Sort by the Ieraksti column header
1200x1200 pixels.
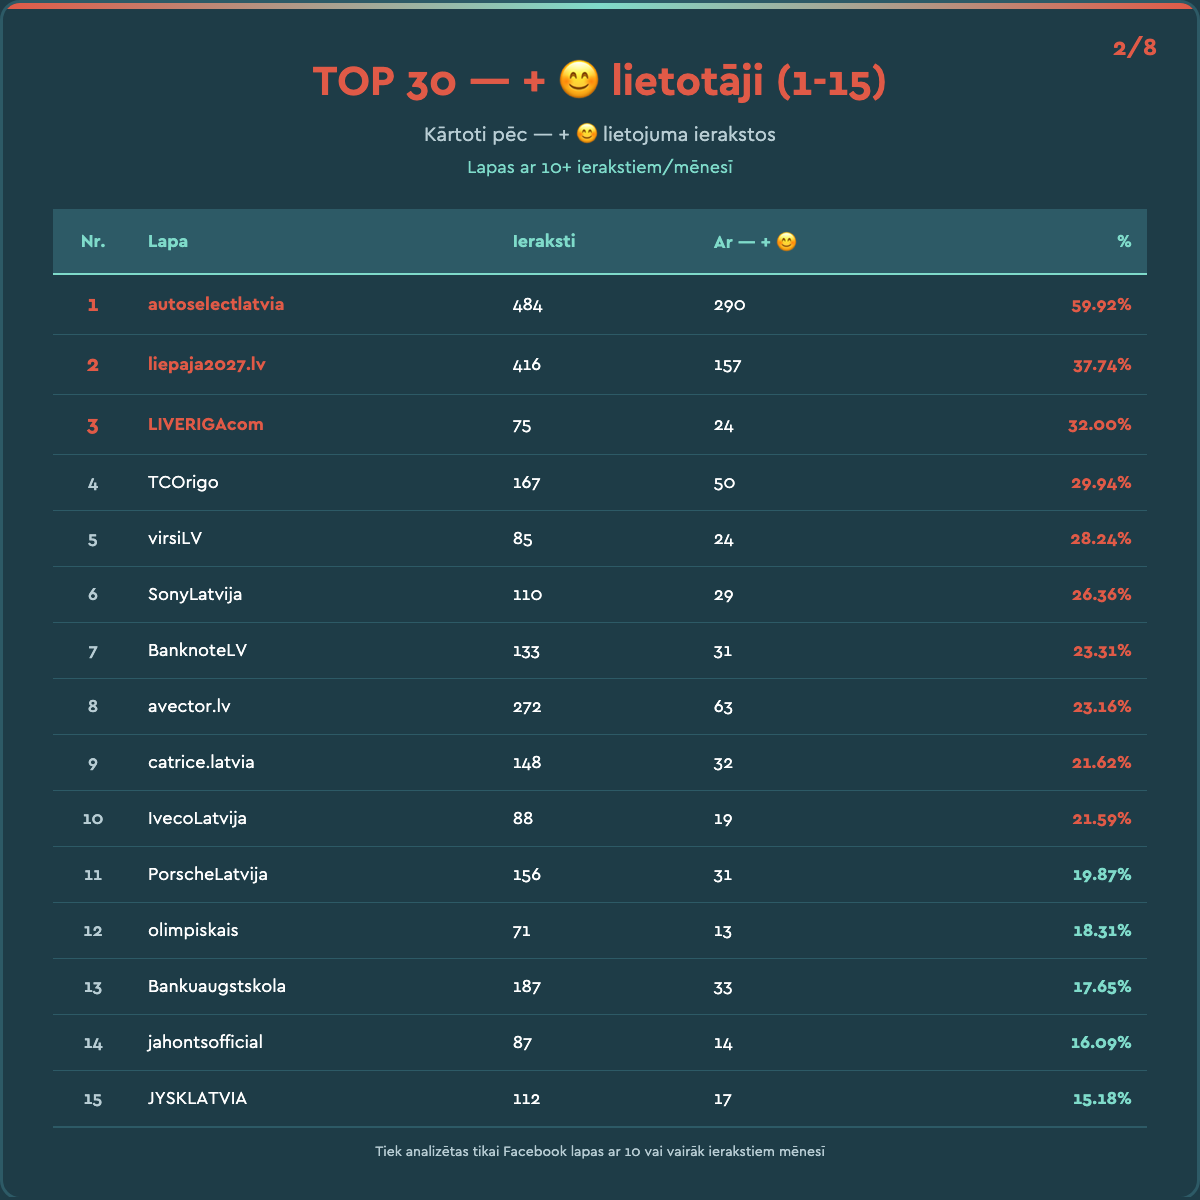pyautogui.click(x=544, y=241)
